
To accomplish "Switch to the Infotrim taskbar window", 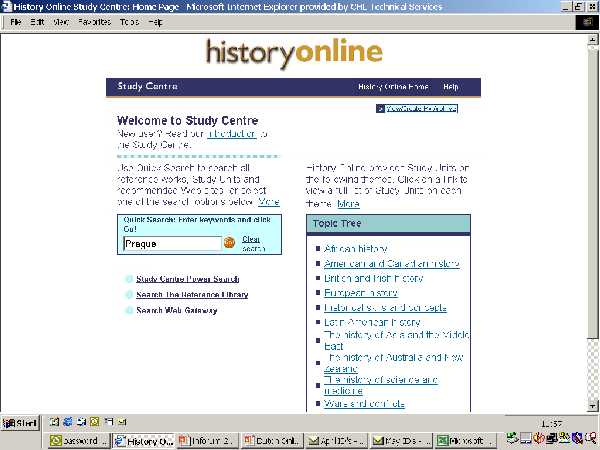I will 208,441.
